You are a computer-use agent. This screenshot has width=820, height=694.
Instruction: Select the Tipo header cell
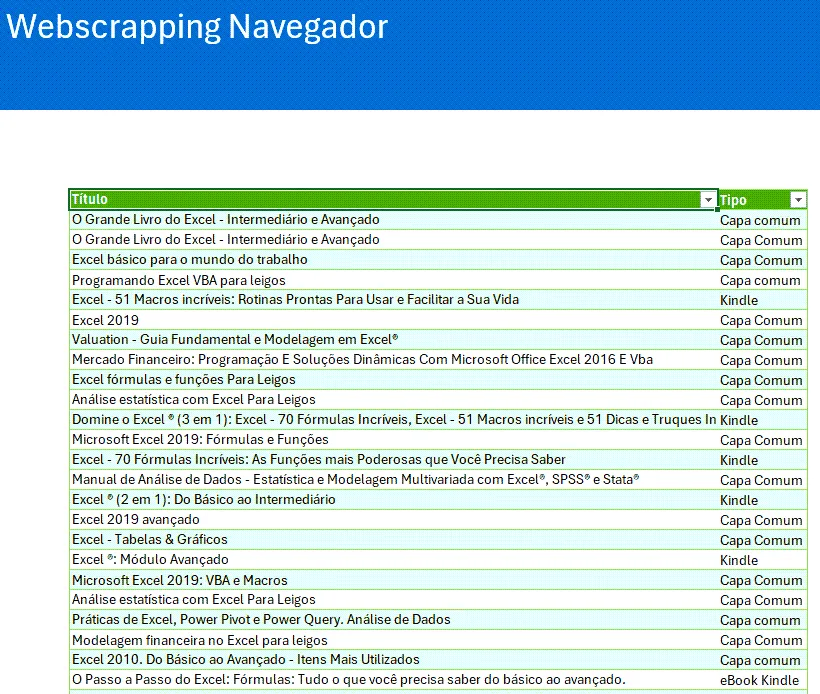coord(763,200)
